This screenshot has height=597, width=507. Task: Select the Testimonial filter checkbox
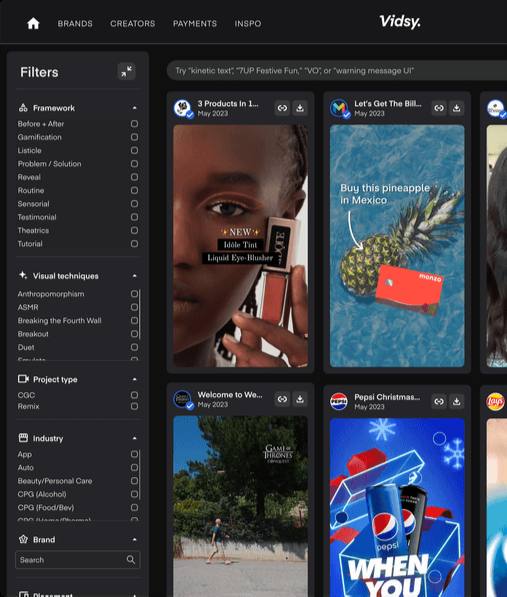[134, 217]
